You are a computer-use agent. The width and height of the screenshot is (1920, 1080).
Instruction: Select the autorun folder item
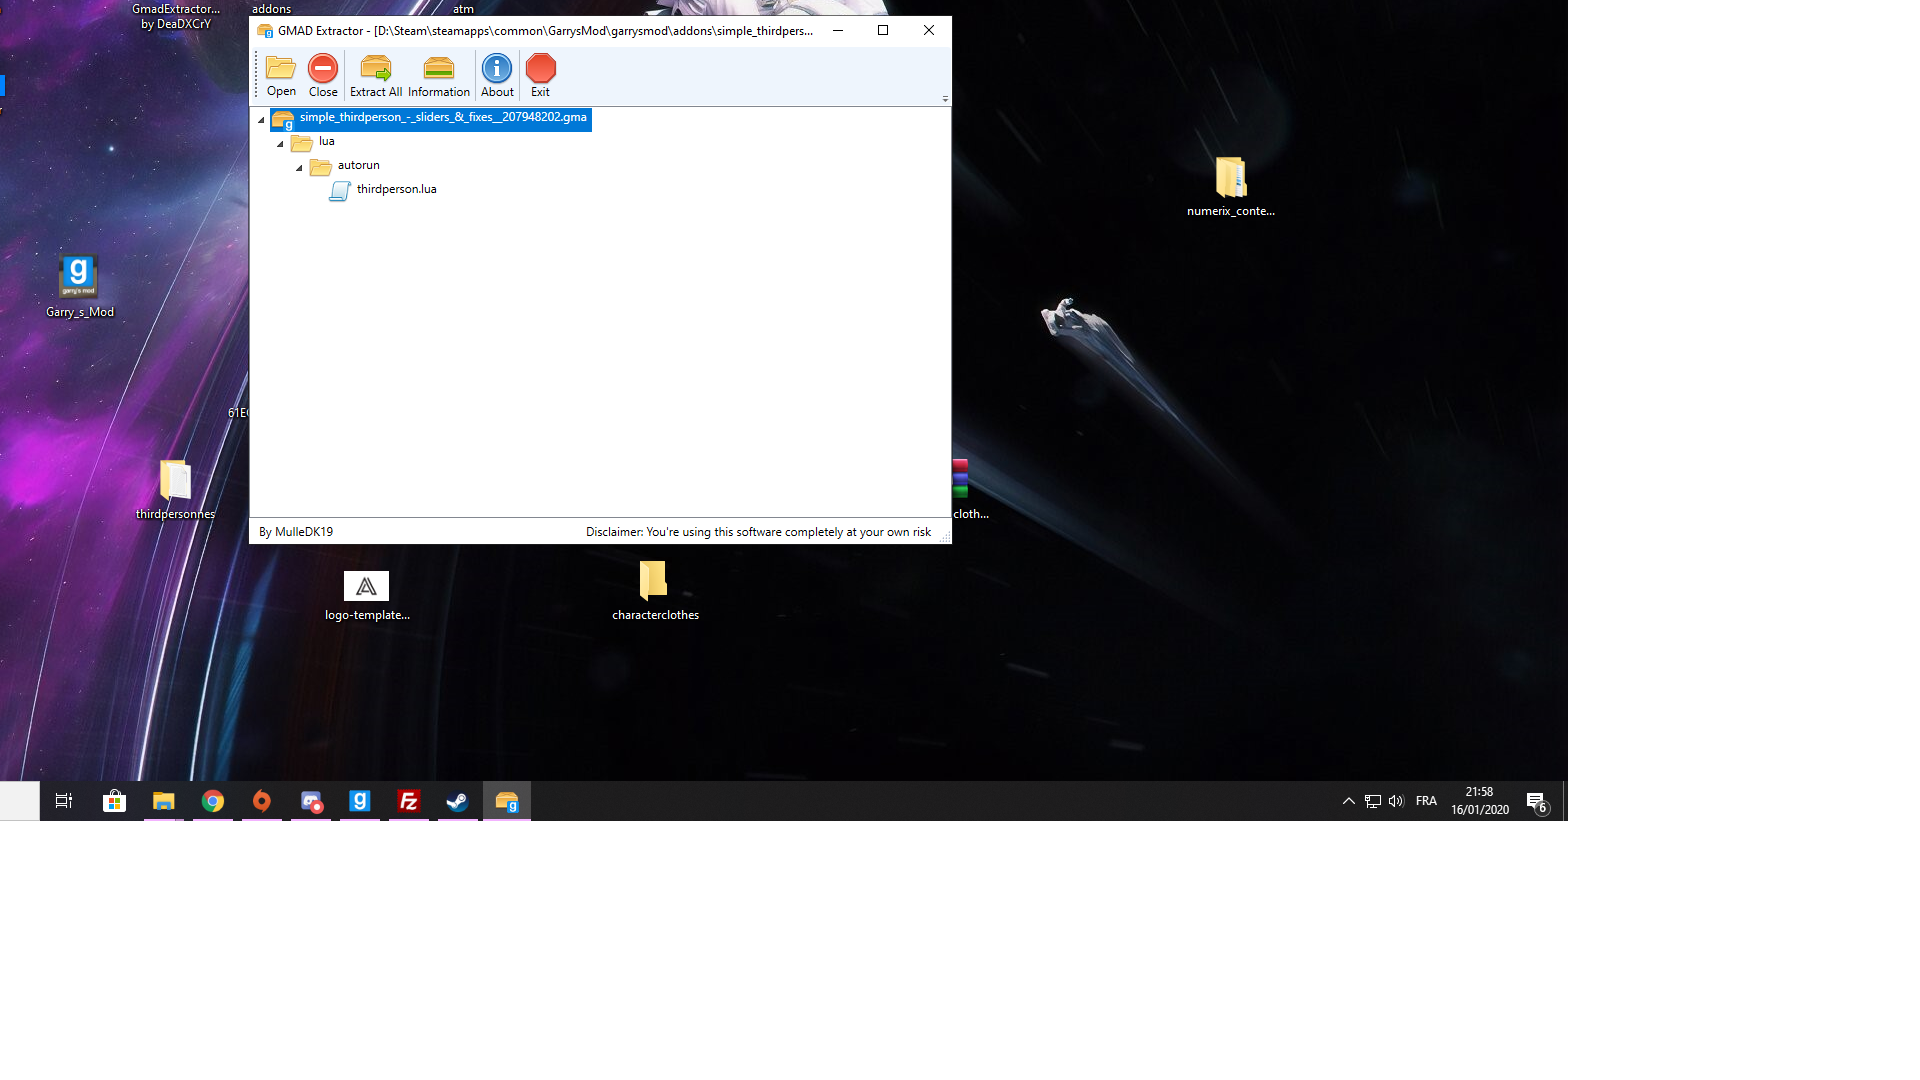(357, 165)
